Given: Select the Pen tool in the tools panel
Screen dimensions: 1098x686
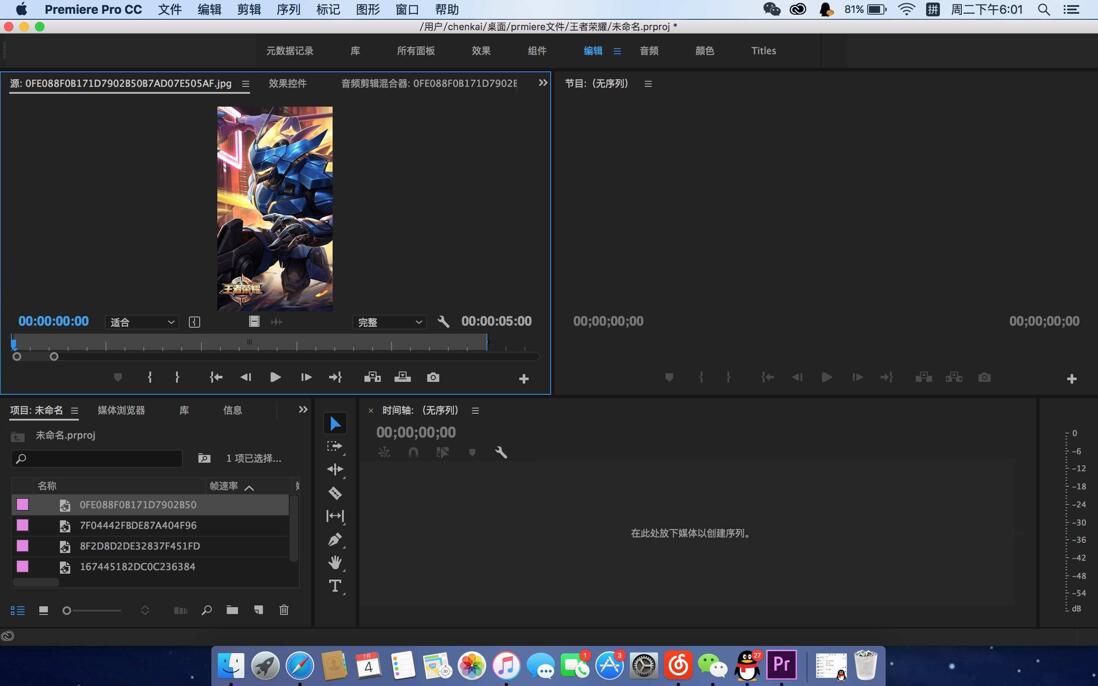Looking at the screenshot, I should [335, 539].
